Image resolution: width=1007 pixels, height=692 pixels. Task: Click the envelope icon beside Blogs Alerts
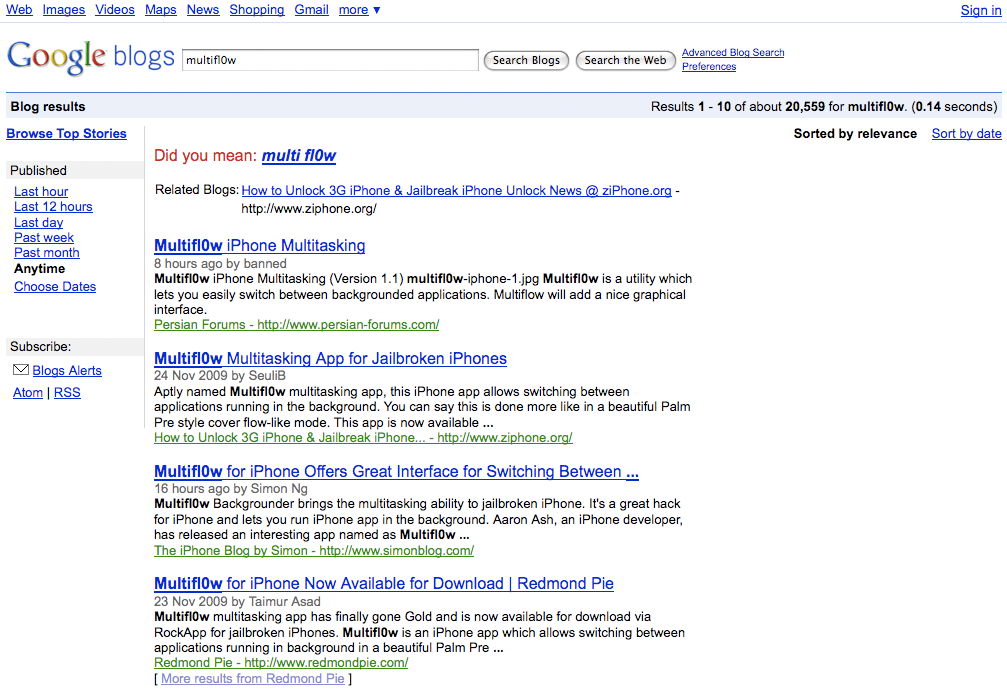pyautogui.click(x=21, y=370)
